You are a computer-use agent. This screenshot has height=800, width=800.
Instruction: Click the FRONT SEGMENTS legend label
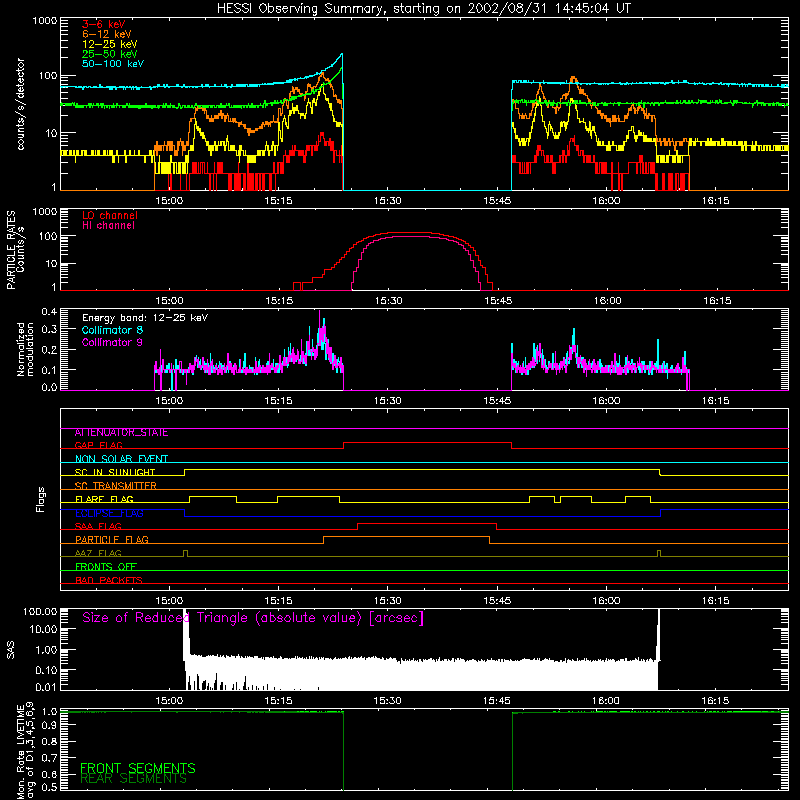(138, 768)
